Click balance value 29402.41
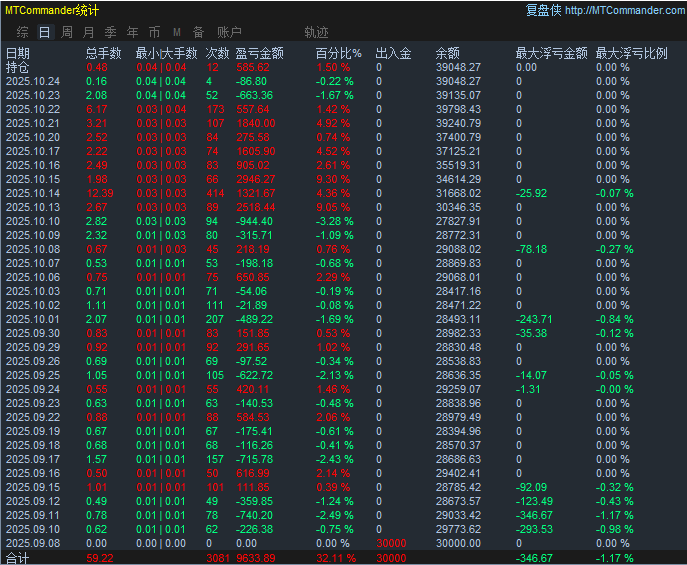The width and height of the screenshot is (687, 565). (458, 474)
